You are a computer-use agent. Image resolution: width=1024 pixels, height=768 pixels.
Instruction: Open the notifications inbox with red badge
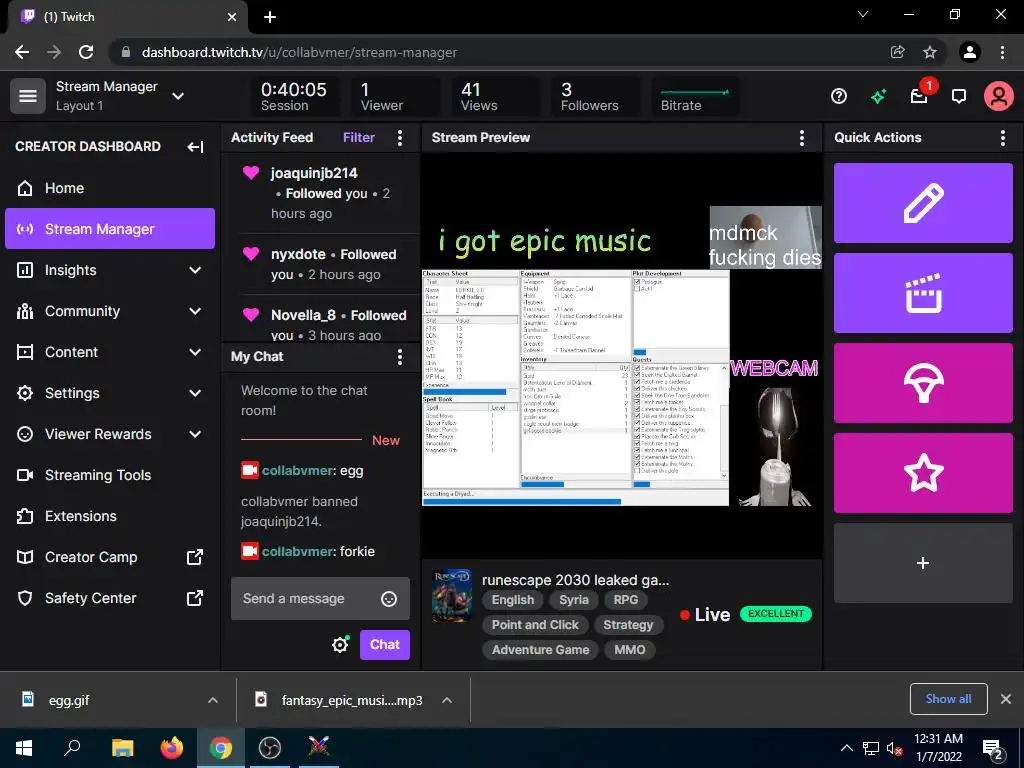tap(920, 96)
